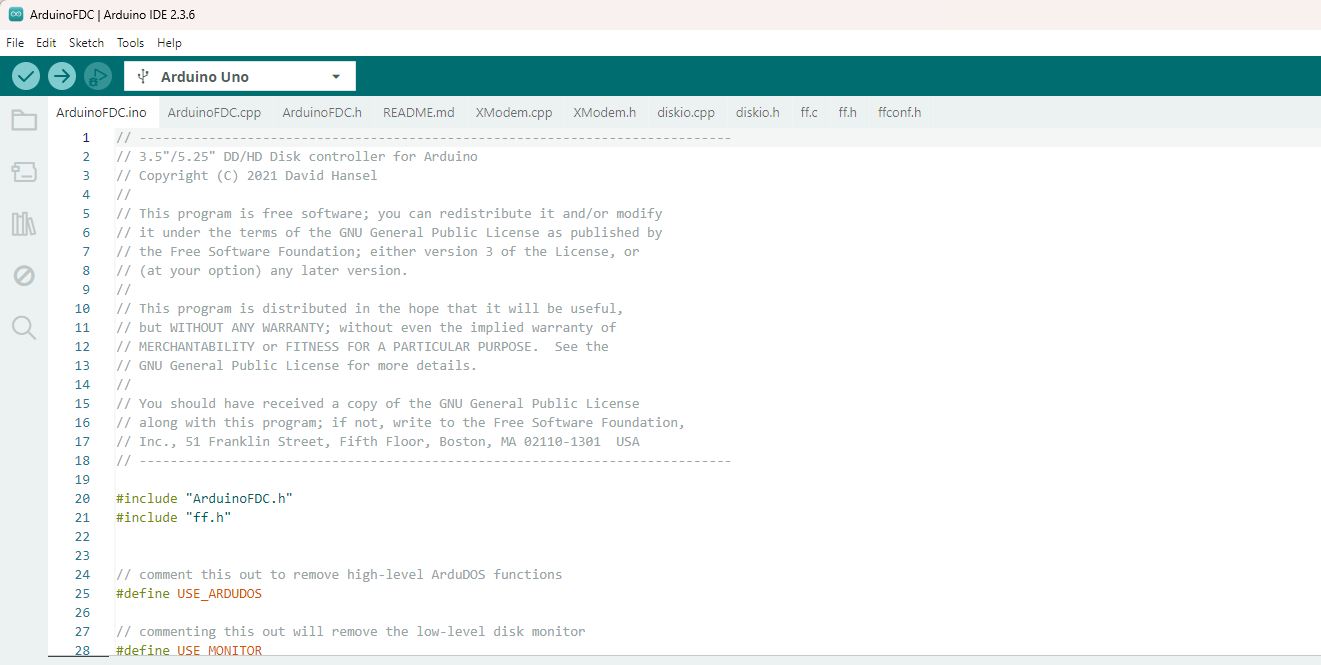Viewport: 1321px width, 665px height.
Task: Switch to the diskio.cpp tab
Action: (685, 113)
